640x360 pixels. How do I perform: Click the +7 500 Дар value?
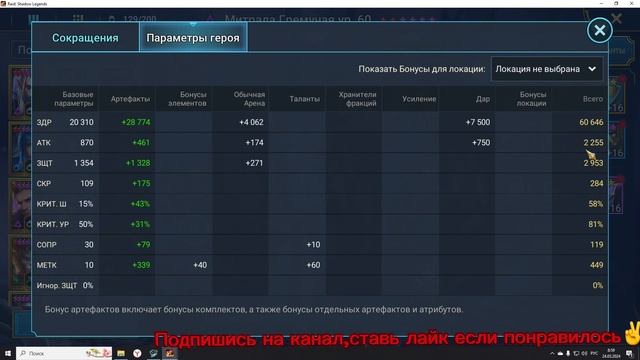click(x=478, y=122)
